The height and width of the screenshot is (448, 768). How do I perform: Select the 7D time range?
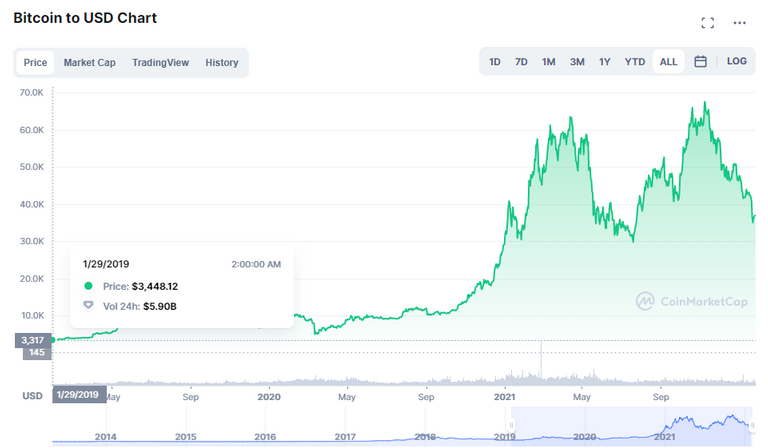point(521,62)
